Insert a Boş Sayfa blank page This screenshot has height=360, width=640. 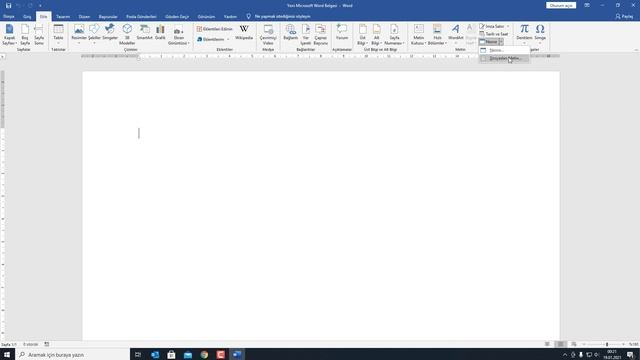(25, 35)
